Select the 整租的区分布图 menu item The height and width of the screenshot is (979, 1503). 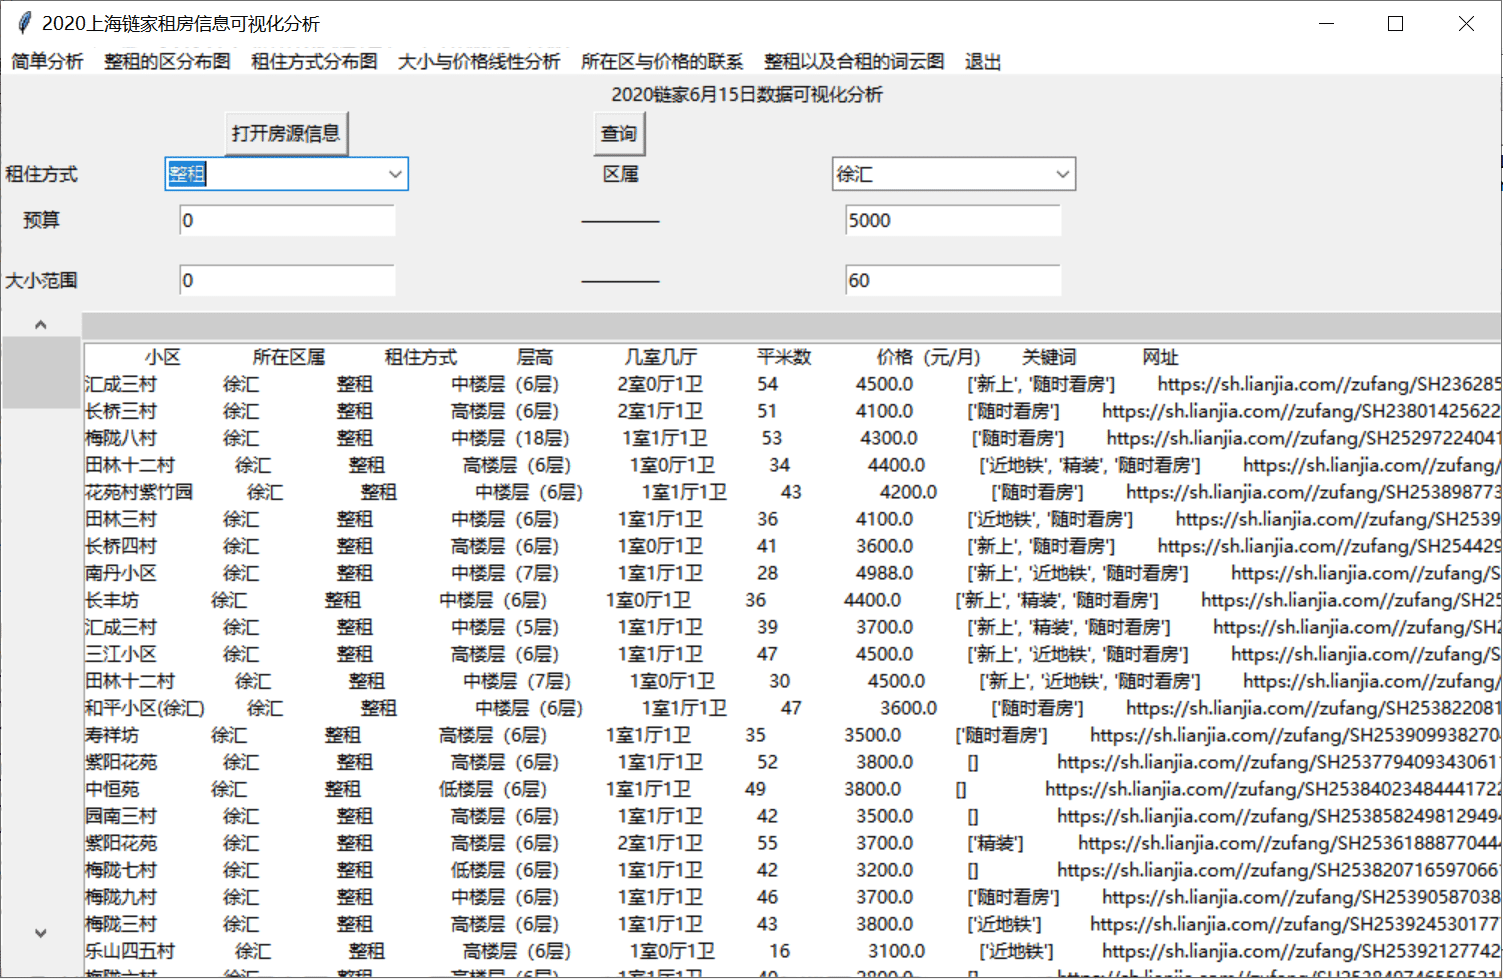pyautogui.click(x=167, y=61)
